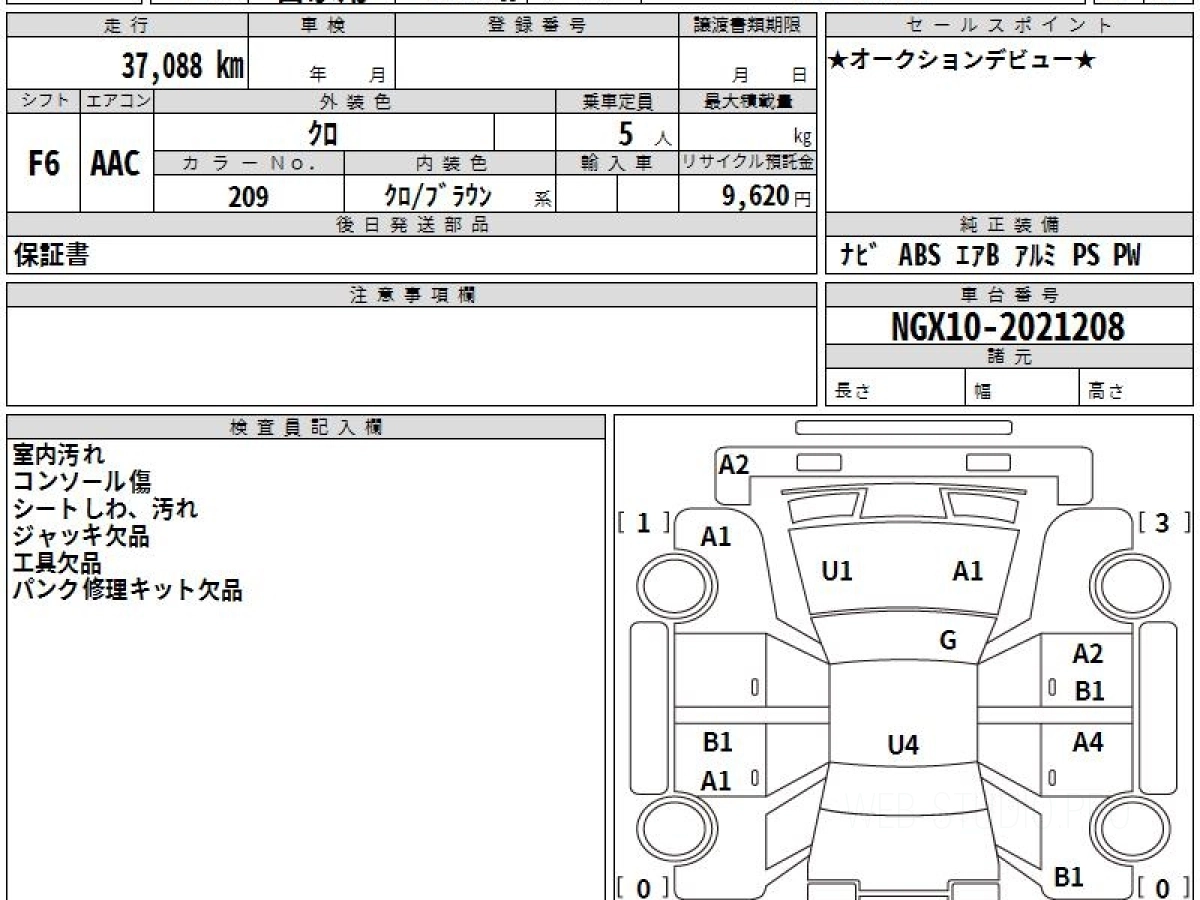The height and width of the screenshot is (900, 1200).
Task: Click the 車検 header cell
Action: click(x=322, y=26)
